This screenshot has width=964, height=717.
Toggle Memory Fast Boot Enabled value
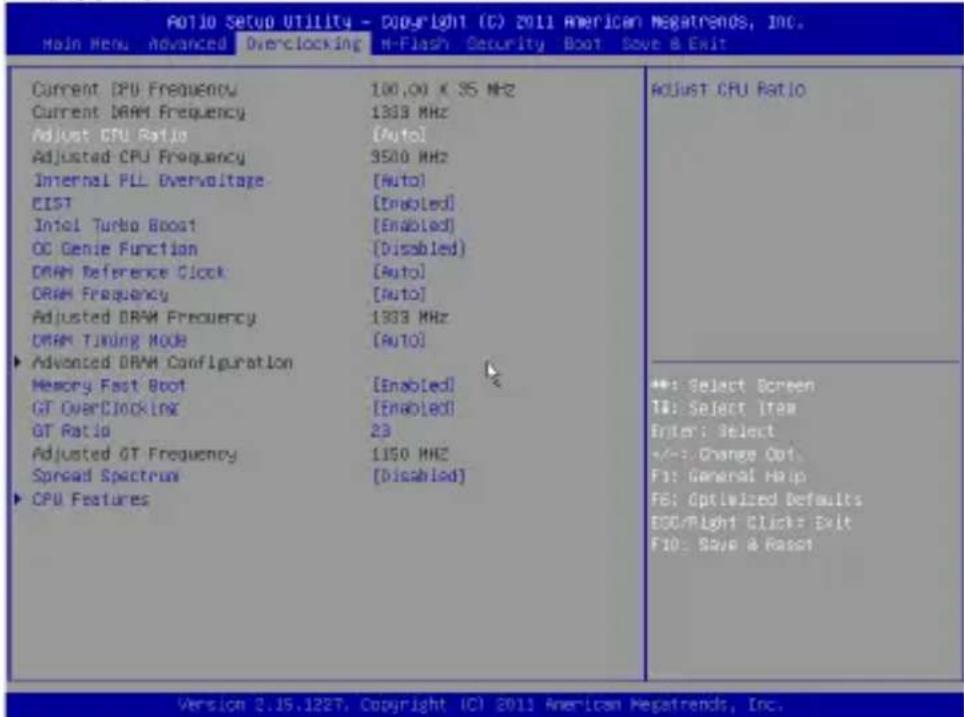click(414, 386)
